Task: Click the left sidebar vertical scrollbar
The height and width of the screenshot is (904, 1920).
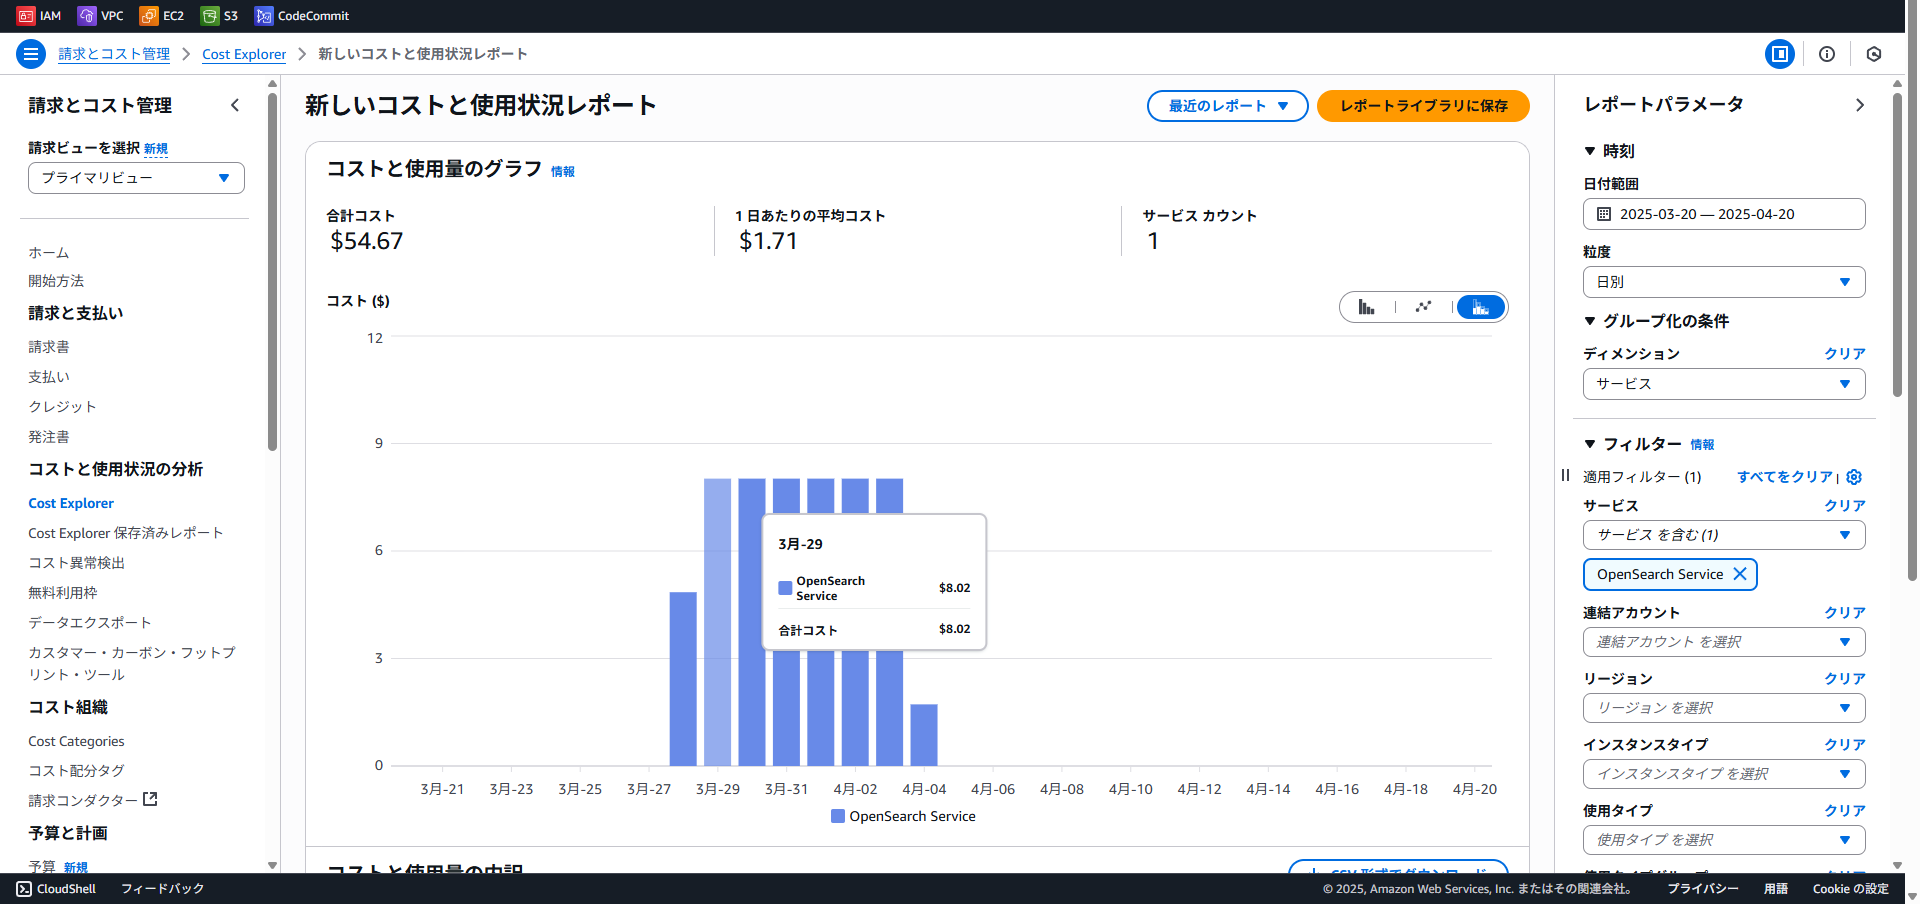Action: coord(272,270)
